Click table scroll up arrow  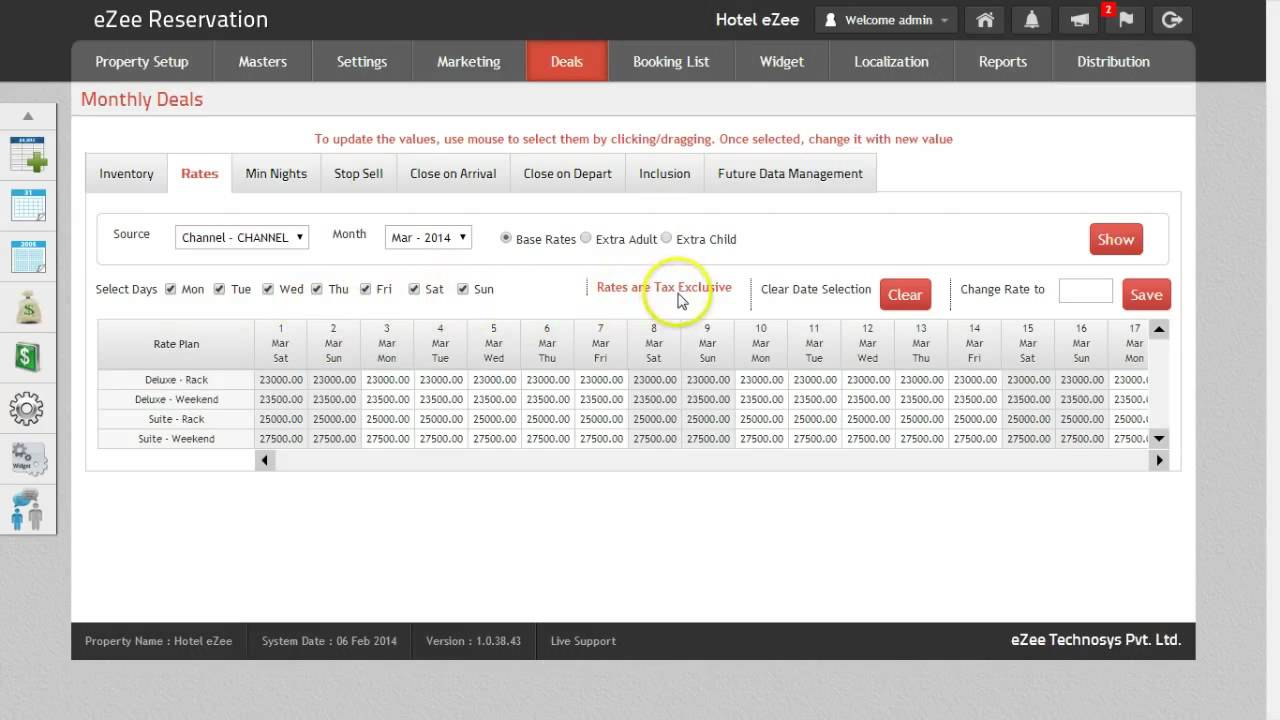pos(1159,329)
